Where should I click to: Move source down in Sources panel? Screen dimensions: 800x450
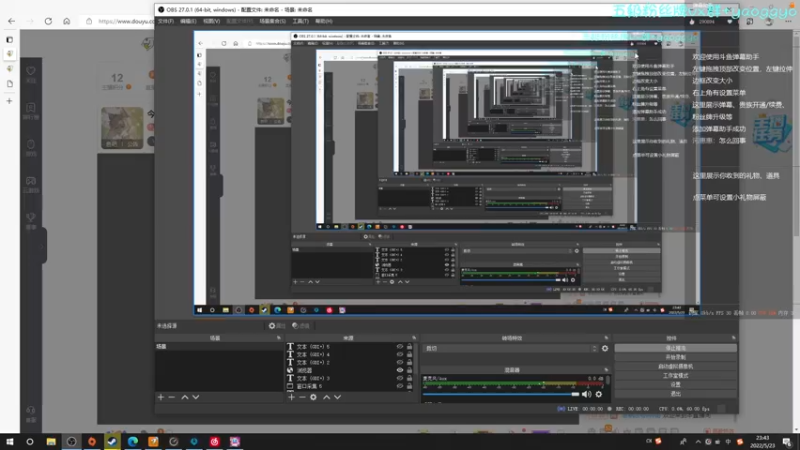point(338,397)
